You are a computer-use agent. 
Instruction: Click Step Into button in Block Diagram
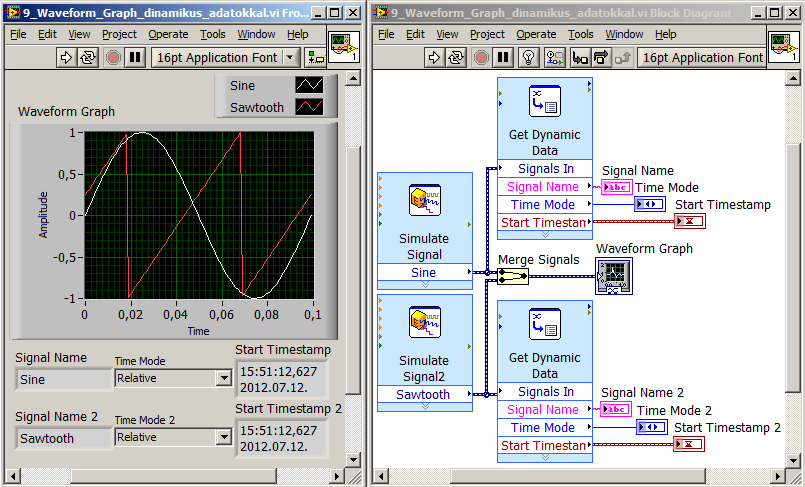coord(580,57)
